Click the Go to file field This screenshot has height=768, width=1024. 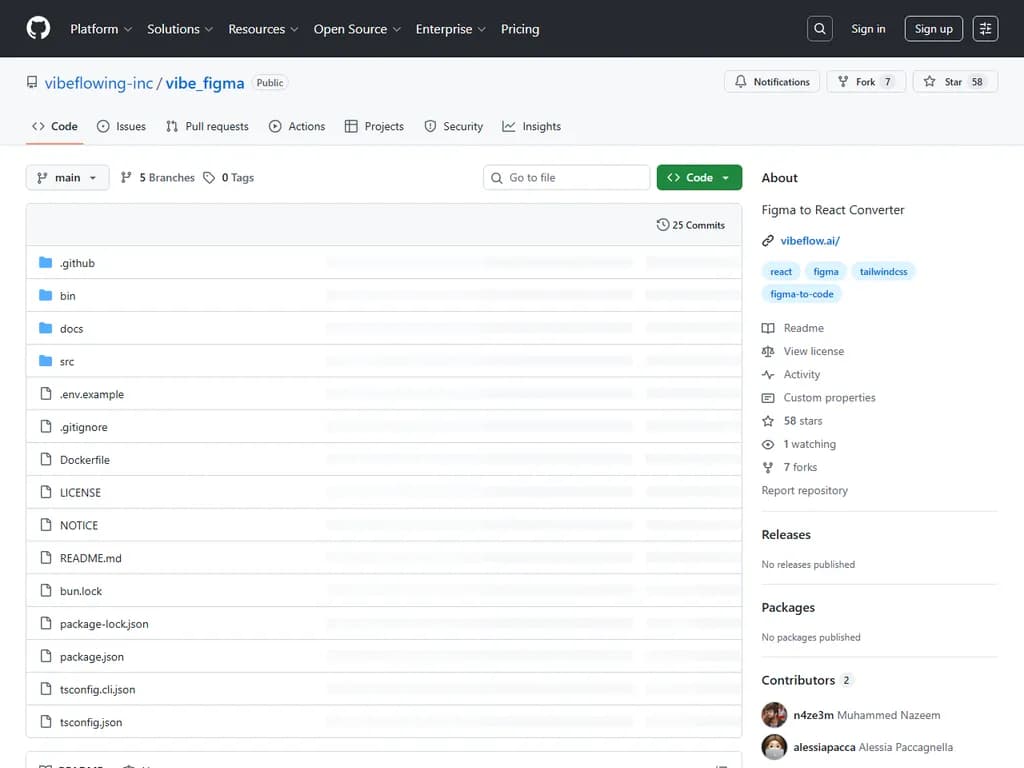coord(567,178)
